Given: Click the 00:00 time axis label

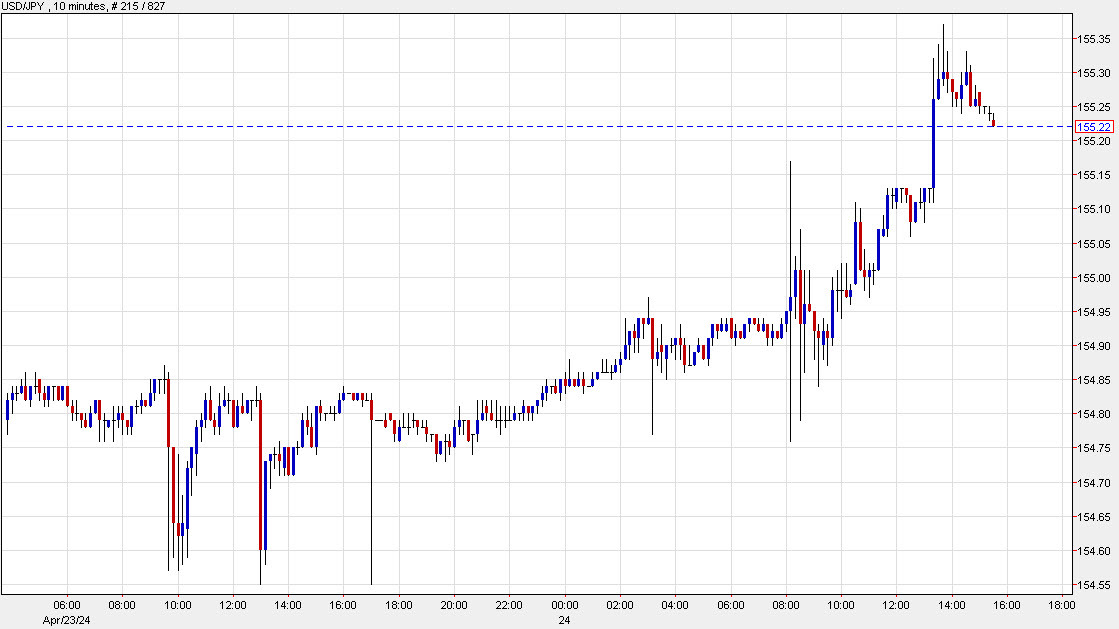Looking at the screenshot, I should pos(564,605).
